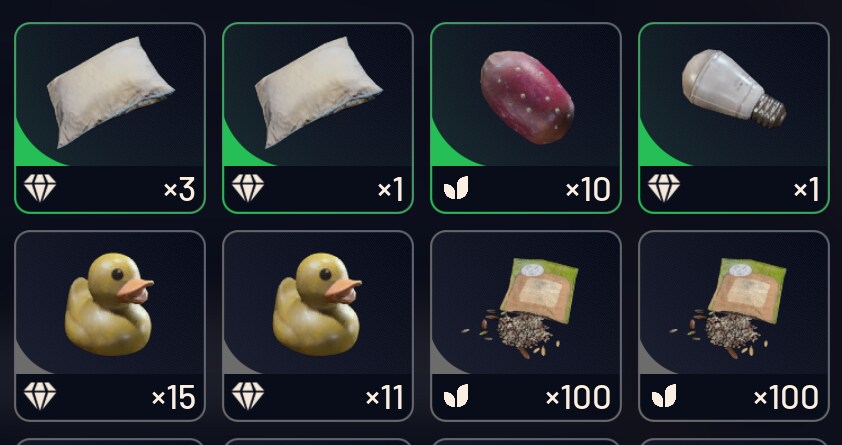This screenshot has height=445, width=842.
Task: Select the rubber duck with quantity ×11
Action: [x=318, y=326]
